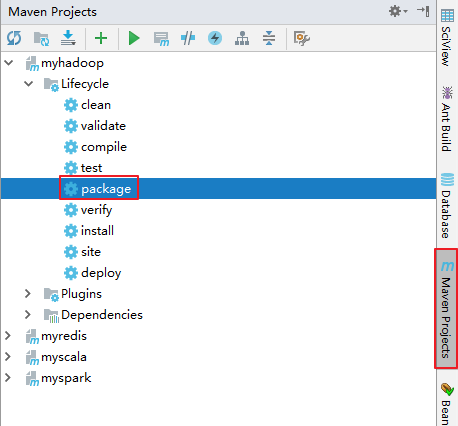Open the Database side tab
The height and width of the screenshot is (426, 458).
(x=447, y=205)
